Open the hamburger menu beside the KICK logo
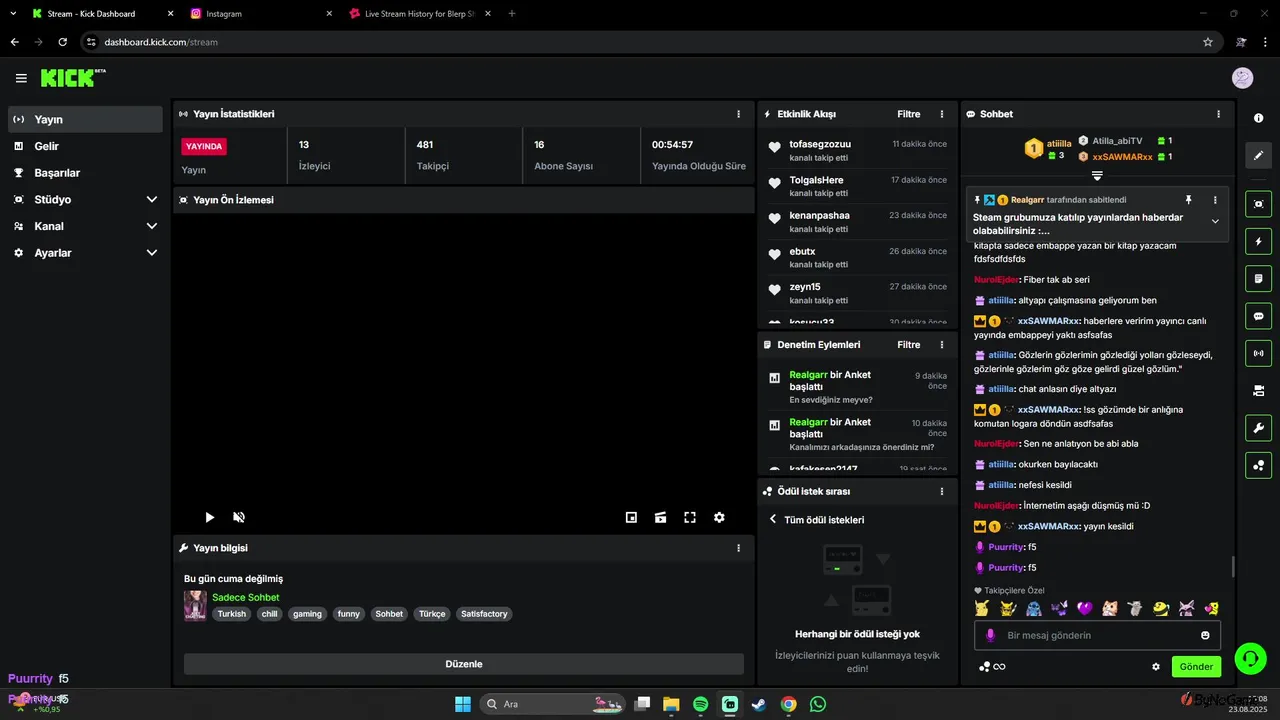The image size is (1280, 720). [21, 78]
